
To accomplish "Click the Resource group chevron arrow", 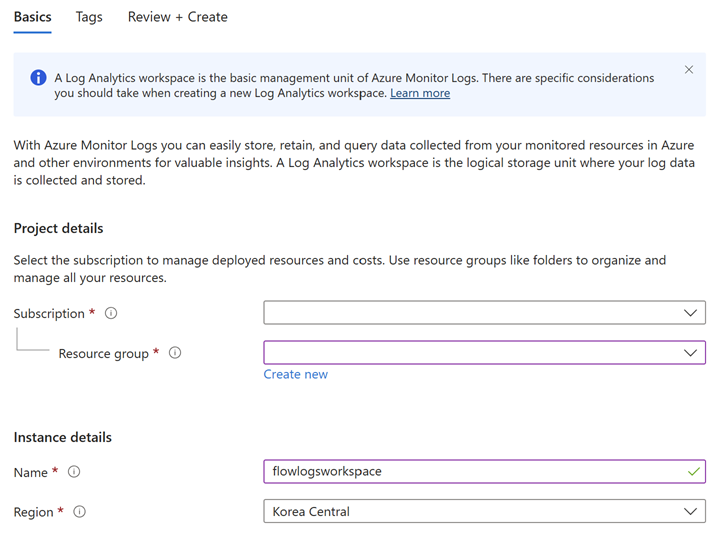I will (x=691, y=353).
